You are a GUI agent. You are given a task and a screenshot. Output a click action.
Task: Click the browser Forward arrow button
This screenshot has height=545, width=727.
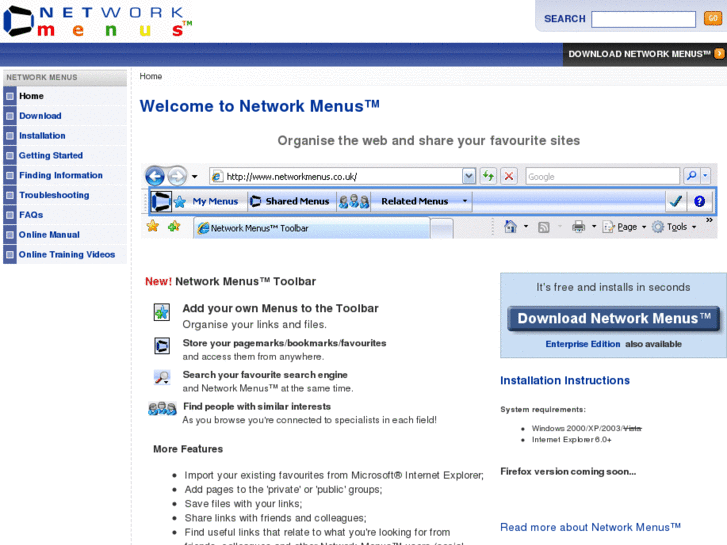coord(177,176)
